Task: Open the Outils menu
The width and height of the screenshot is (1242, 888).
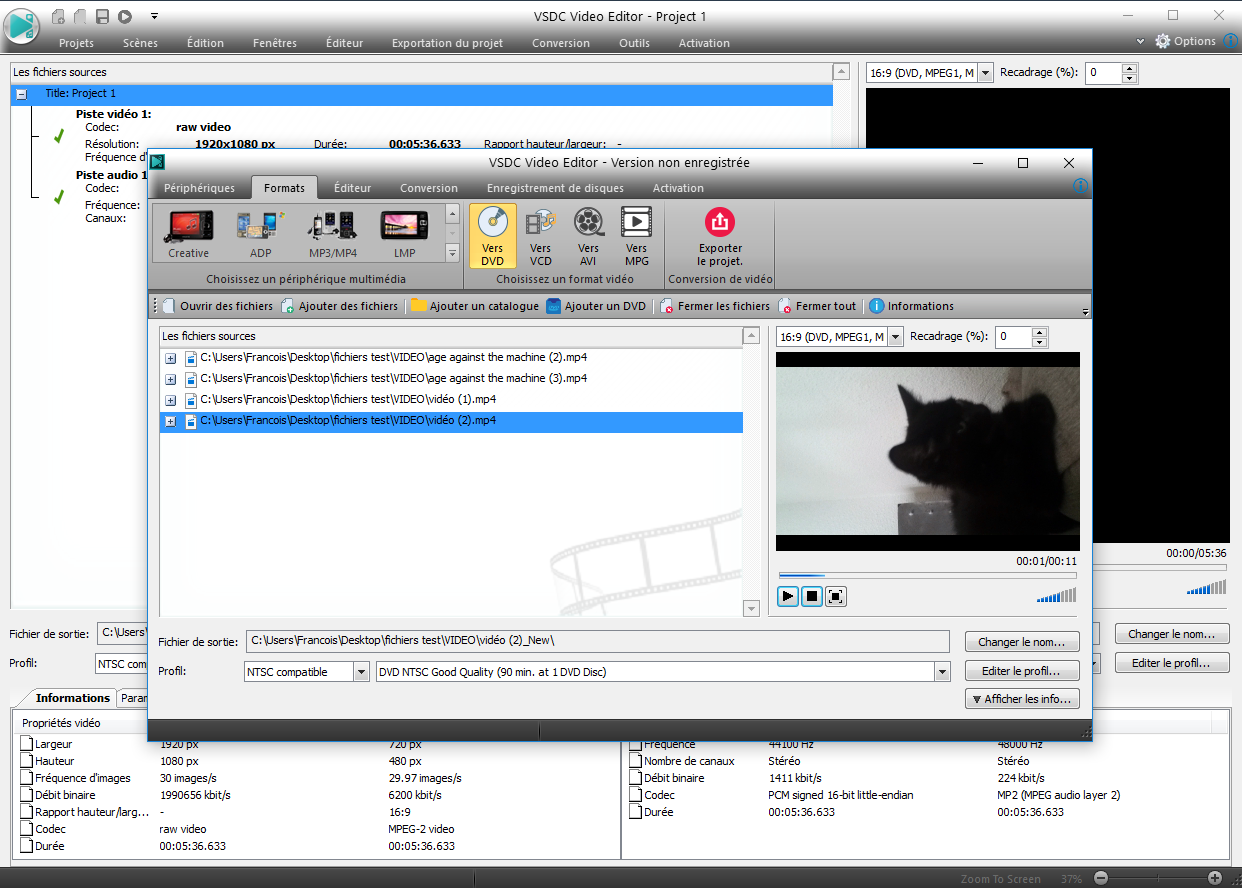Action: (x=634, y=43)
